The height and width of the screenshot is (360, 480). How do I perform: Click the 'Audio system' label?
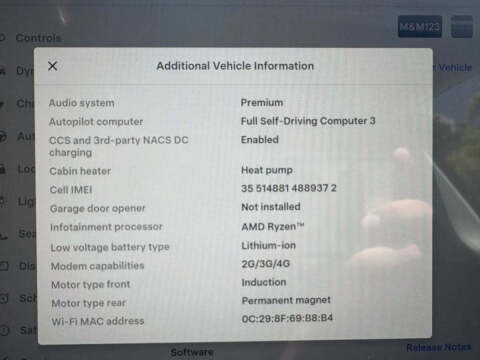click(x=82, y=103)
